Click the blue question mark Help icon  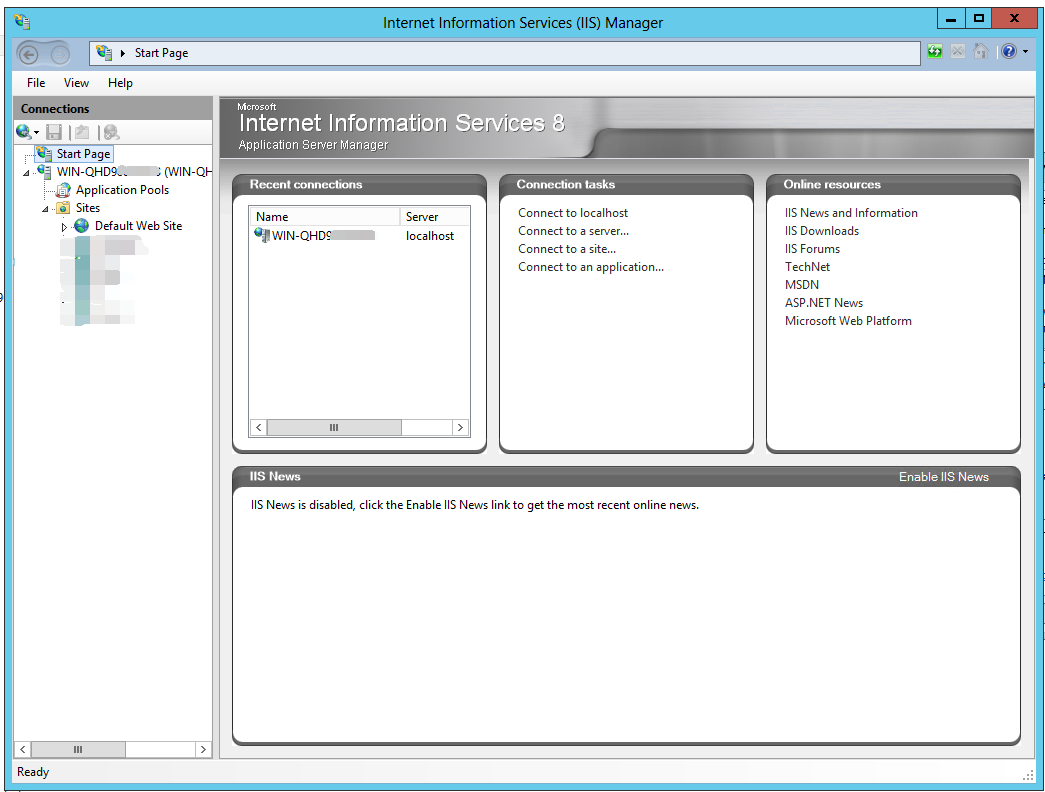tap(1007, 52)
